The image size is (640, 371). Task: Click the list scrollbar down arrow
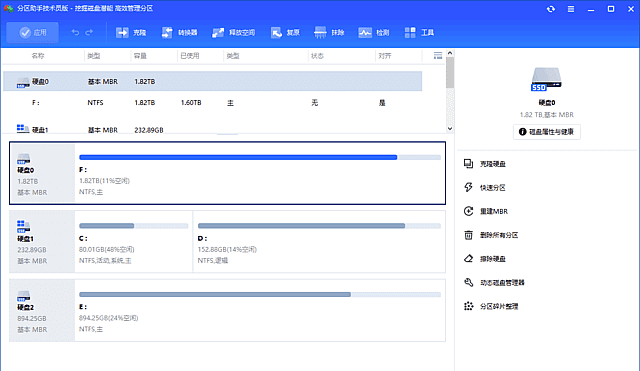450,129
